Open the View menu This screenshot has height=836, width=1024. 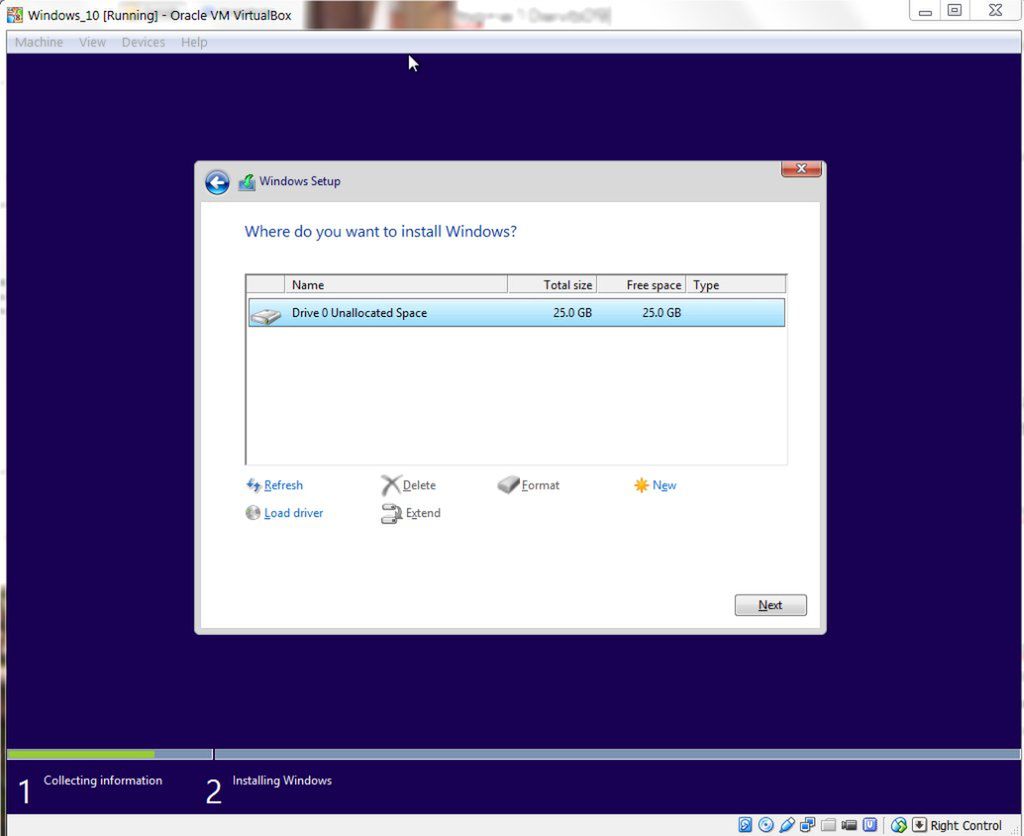coord(92,42)
